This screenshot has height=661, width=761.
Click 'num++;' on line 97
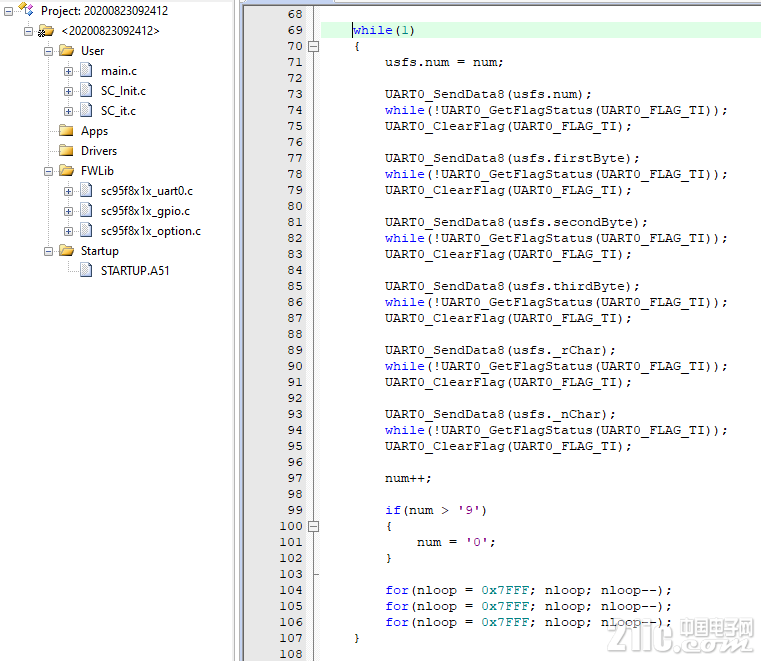(408, 479)
